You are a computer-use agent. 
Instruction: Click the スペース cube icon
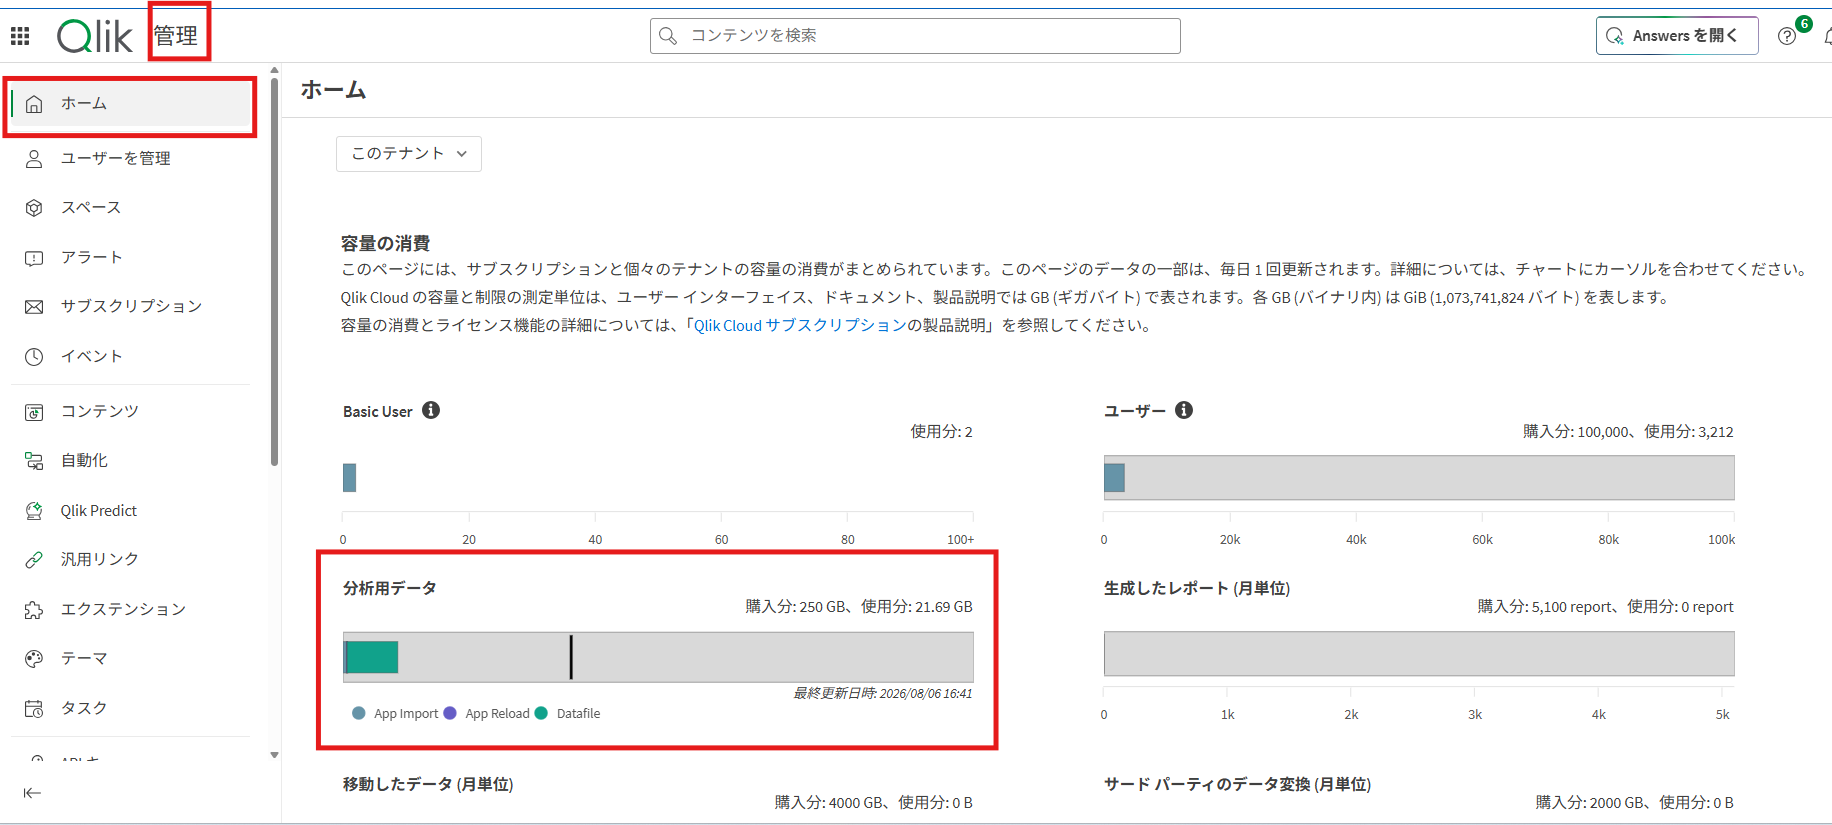point(34,208)
